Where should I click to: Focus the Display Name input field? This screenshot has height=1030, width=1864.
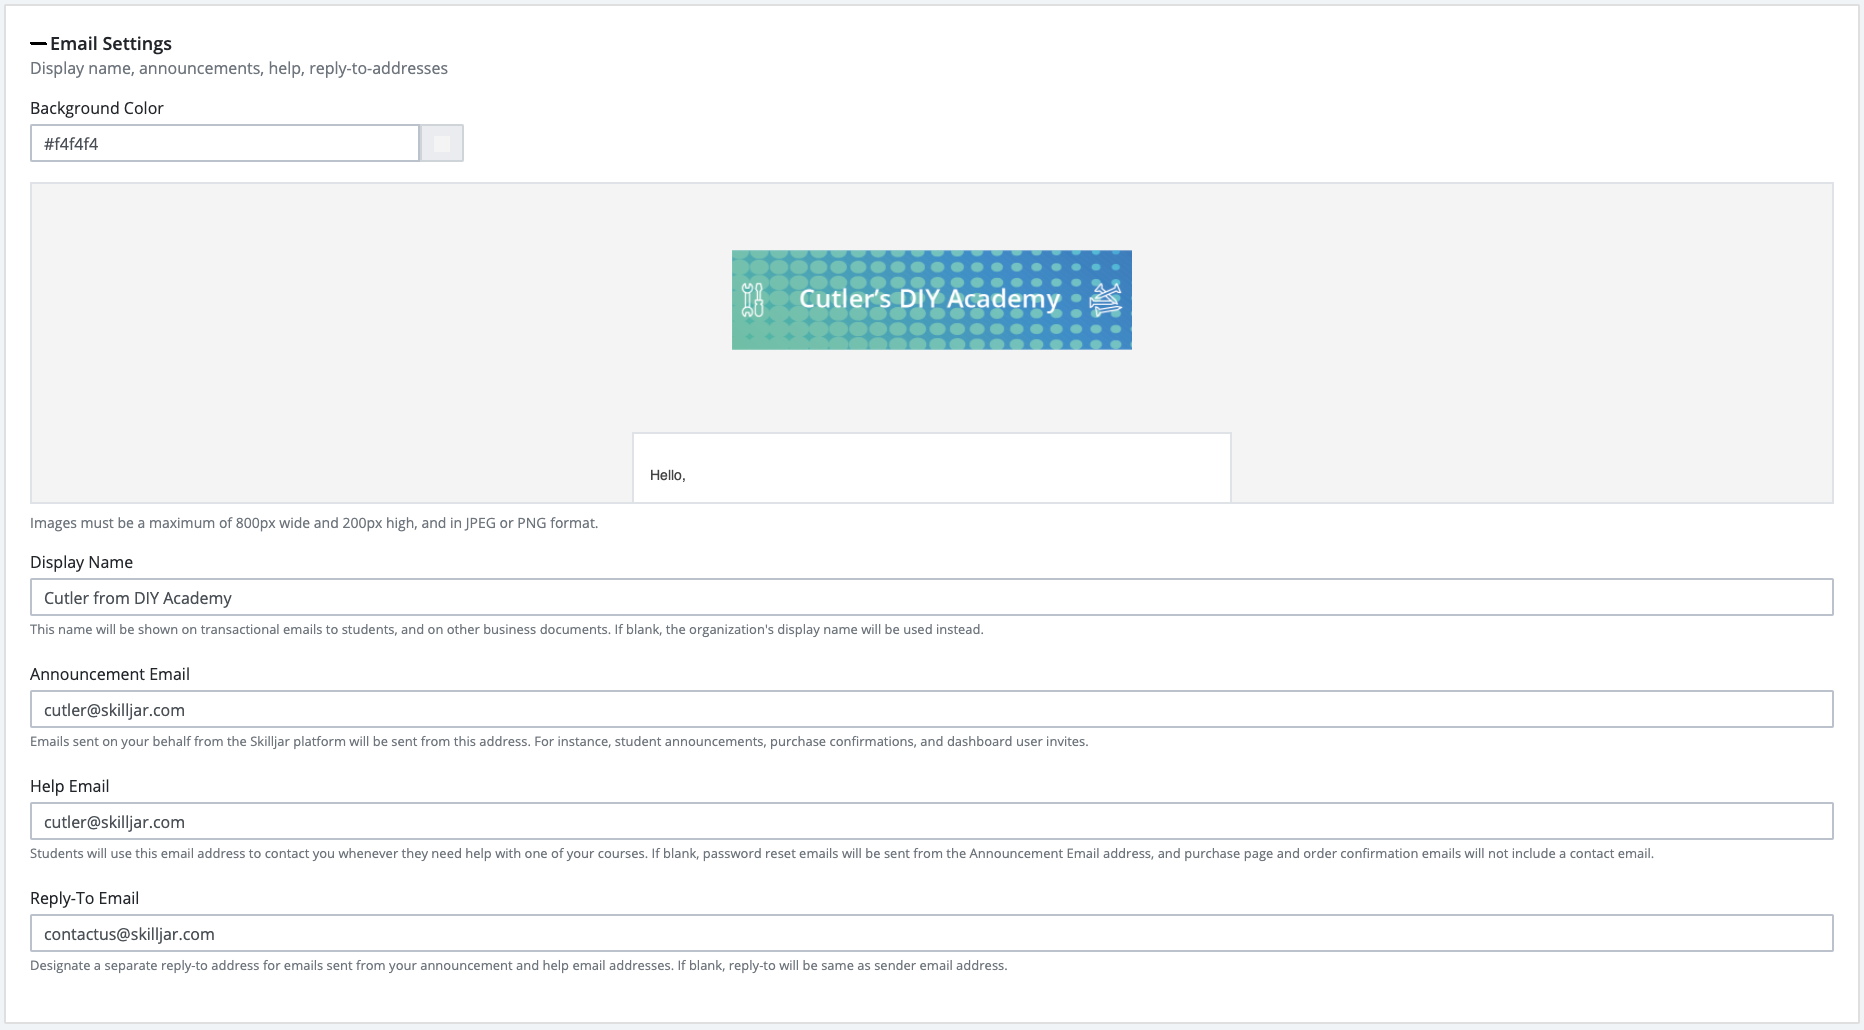click(x=931, y=598)
